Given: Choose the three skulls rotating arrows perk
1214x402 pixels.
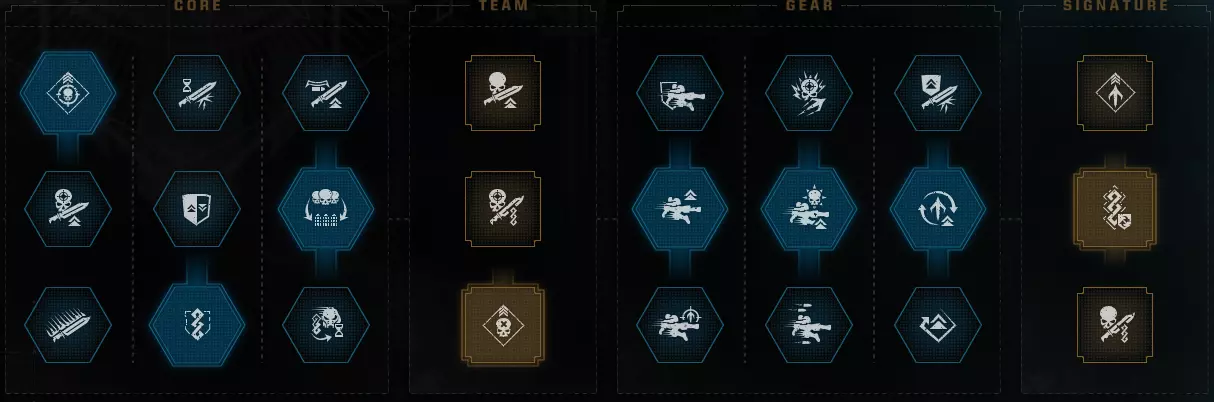Looking at the screenshot, I should pos(326,209).
